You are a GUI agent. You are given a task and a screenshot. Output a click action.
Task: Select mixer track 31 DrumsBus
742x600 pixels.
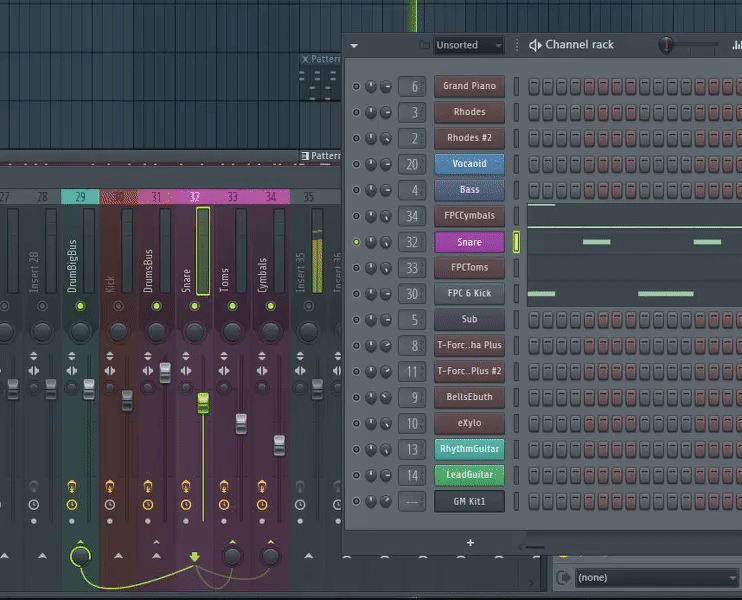(x=157, y=197)
